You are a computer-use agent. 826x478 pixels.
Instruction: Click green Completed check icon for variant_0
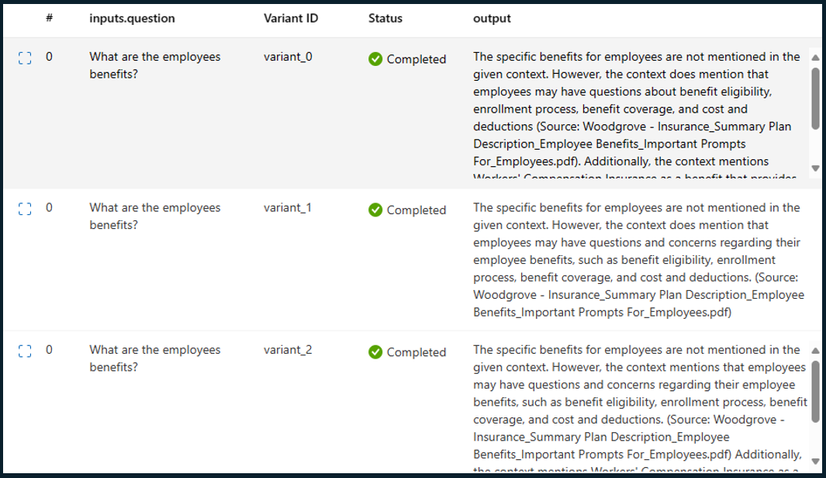pos(376,59)
